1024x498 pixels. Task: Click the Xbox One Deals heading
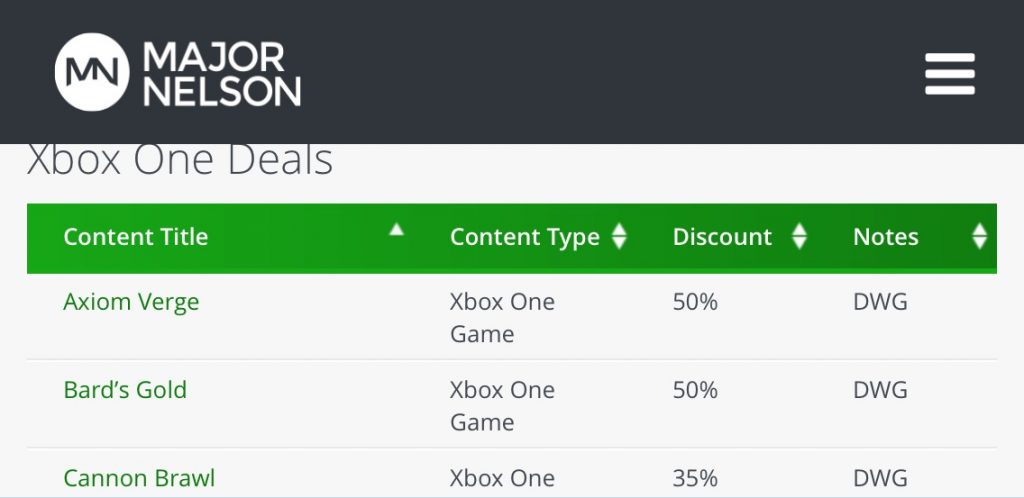pos(180,160)
